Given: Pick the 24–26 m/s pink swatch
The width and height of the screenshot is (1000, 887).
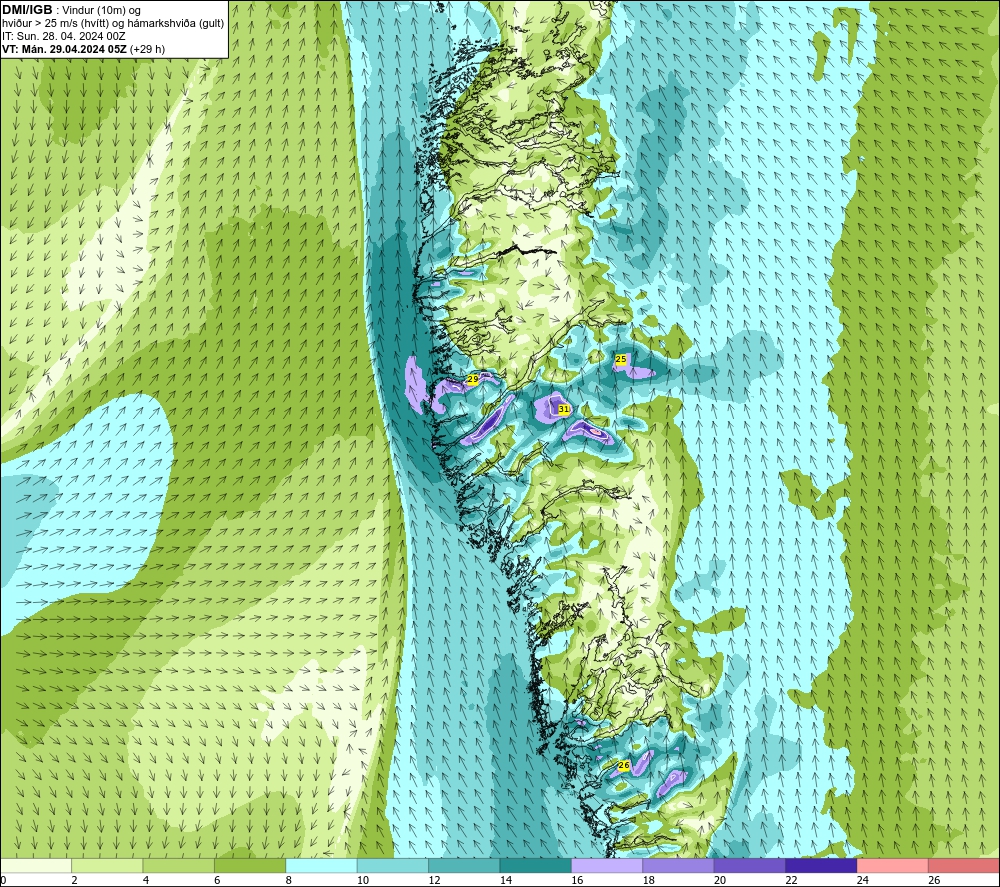Looking at the screenshot, I should tap(893, 865).
